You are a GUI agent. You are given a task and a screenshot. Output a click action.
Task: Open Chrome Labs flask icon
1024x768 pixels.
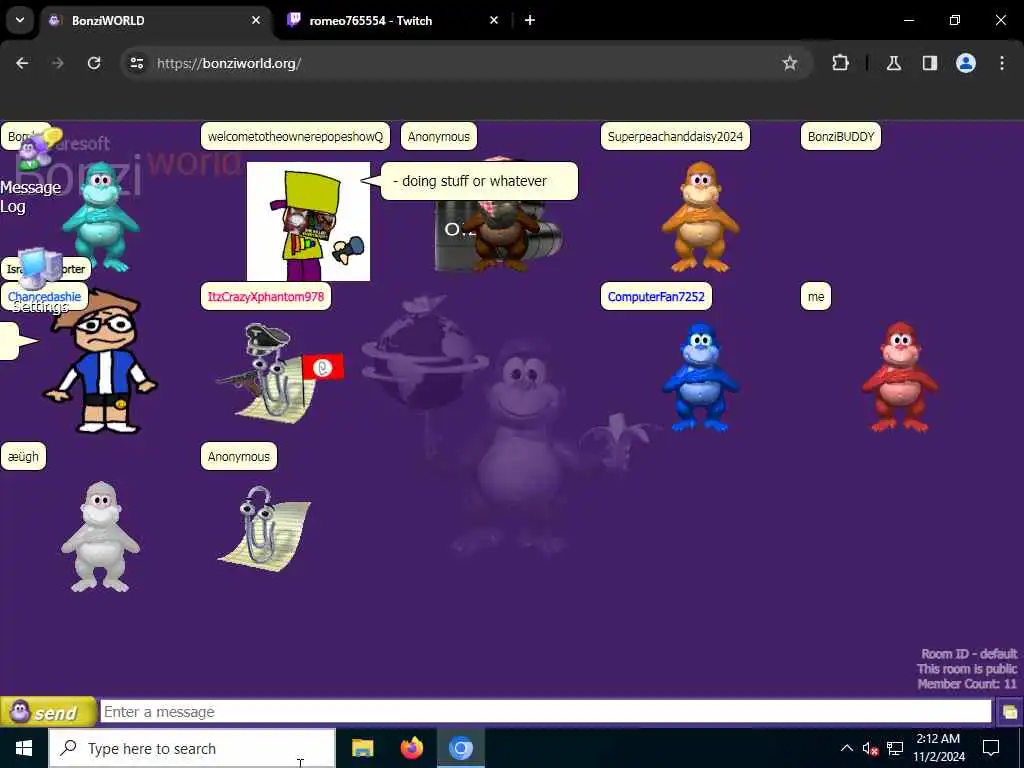(x=894, y=63)
